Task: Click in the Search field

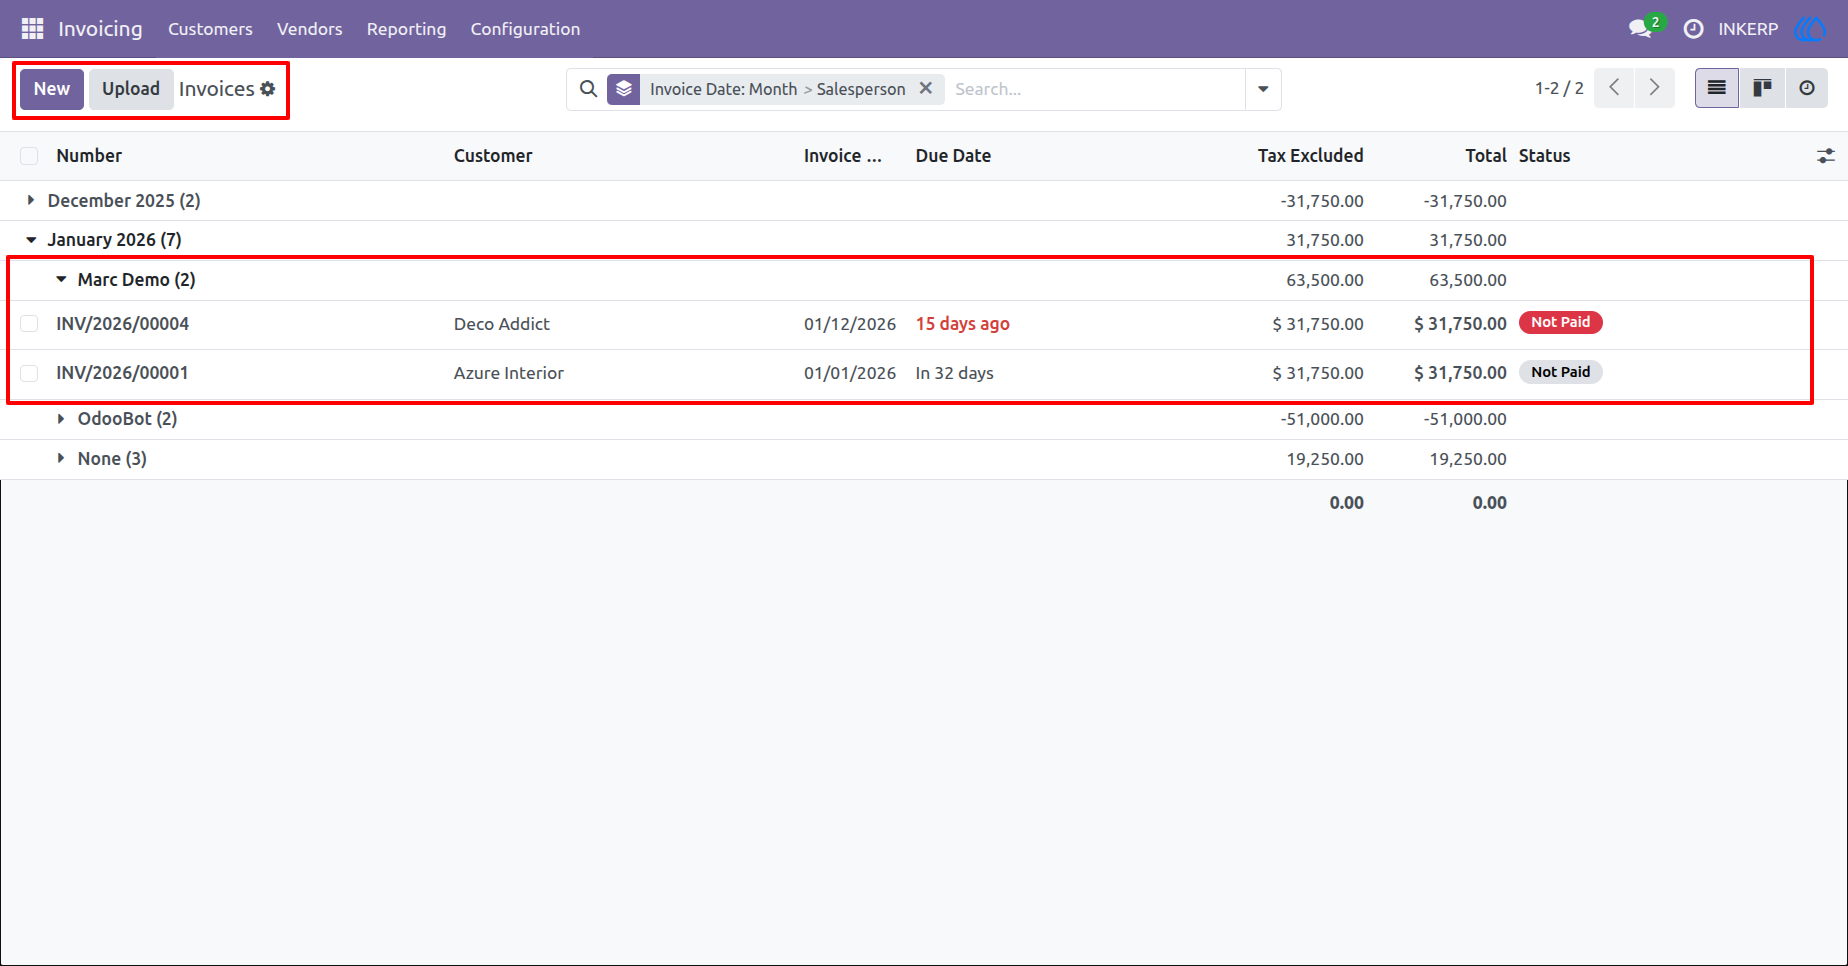Action: [1095, 89]
